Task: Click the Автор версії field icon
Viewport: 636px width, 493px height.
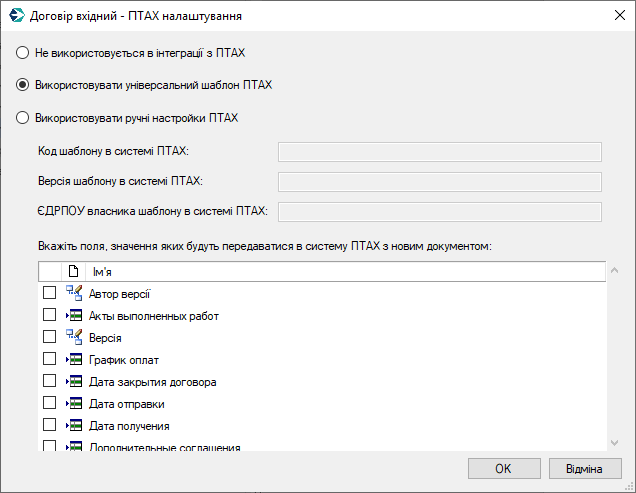Action: pos(74,293)
